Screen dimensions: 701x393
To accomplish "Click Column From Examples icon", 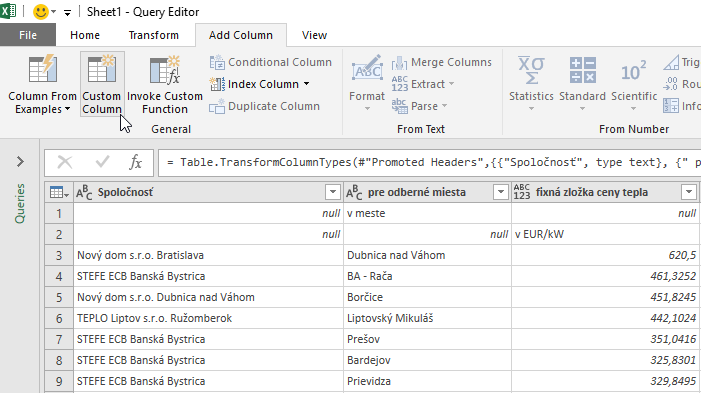I will click(42, 70).
